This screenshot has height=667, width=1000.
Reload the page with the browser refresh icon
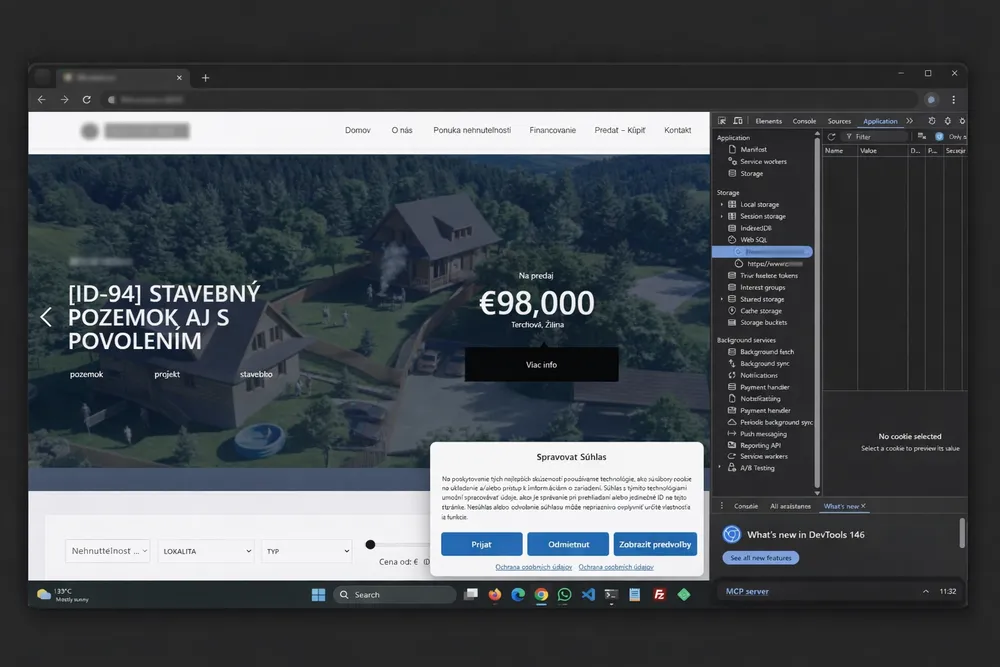(87, 99)
